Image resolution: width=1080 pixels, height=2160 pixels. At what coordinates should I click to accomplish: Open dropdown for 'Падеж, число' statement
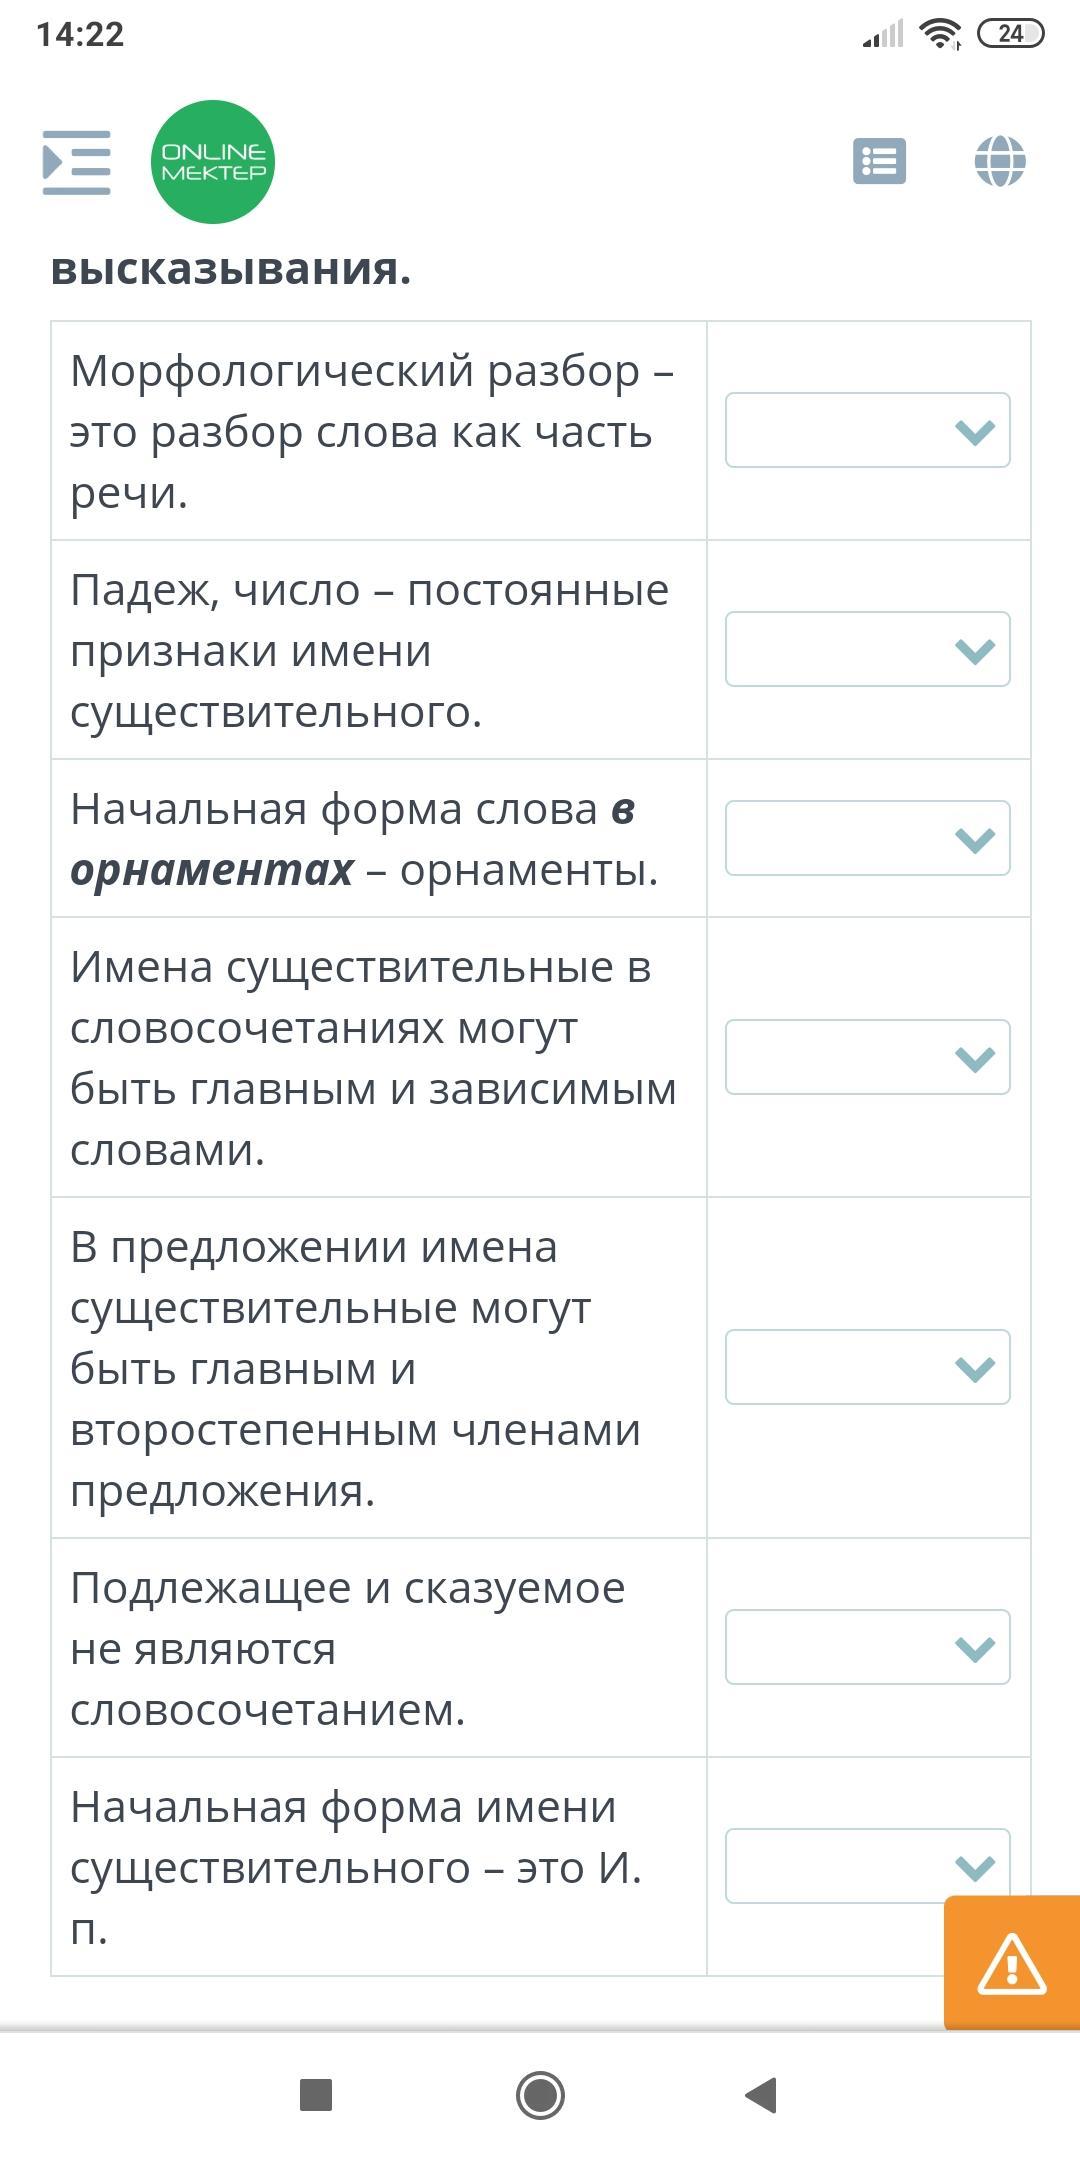tap(867, 650)
